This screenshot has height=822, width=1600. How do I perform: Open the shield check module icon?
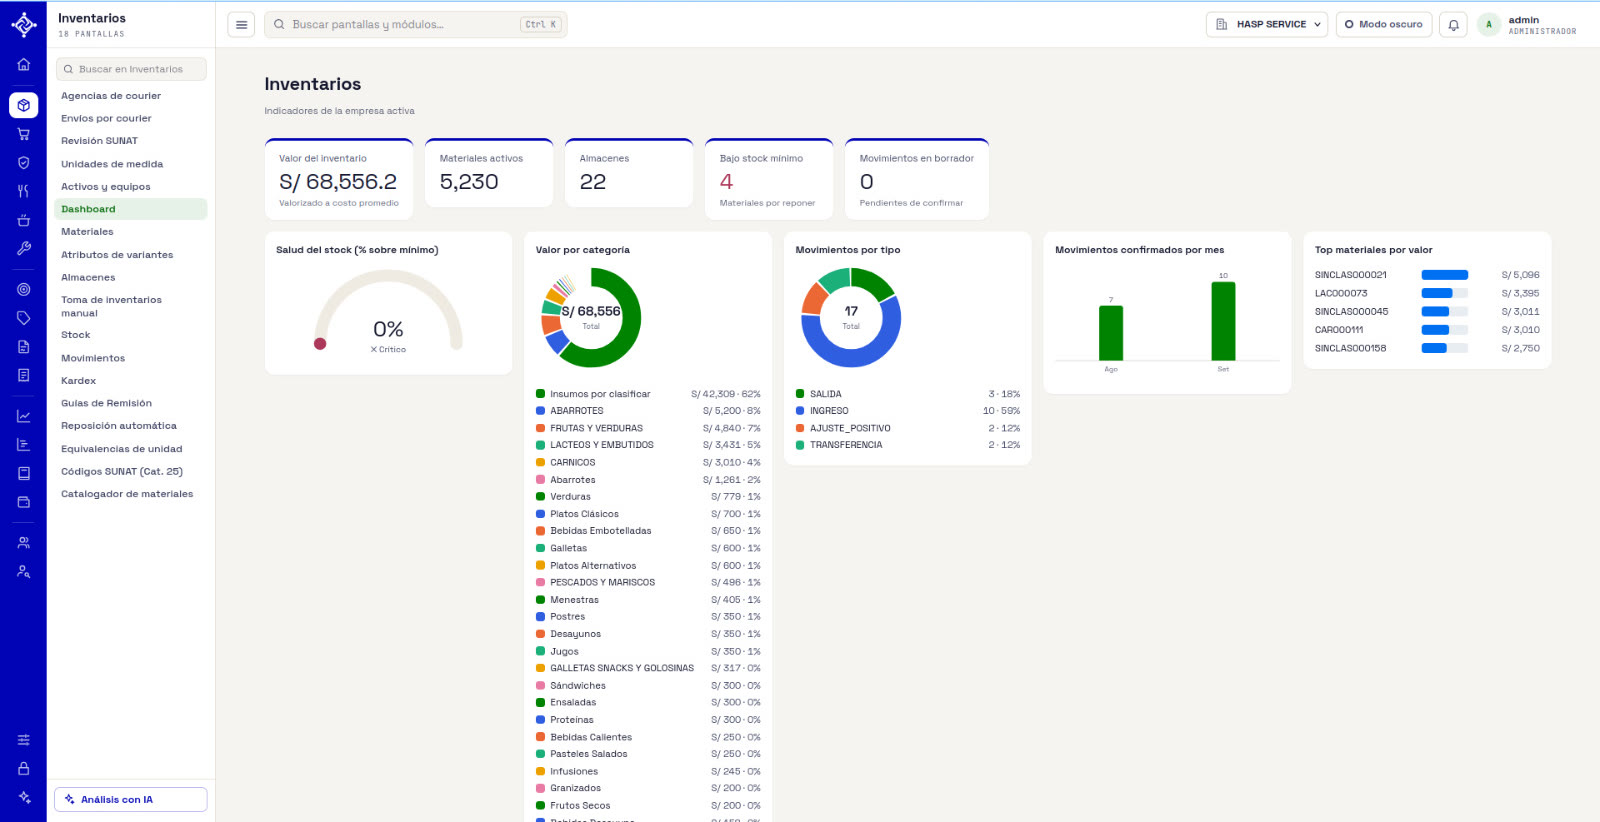pos(23,162)
